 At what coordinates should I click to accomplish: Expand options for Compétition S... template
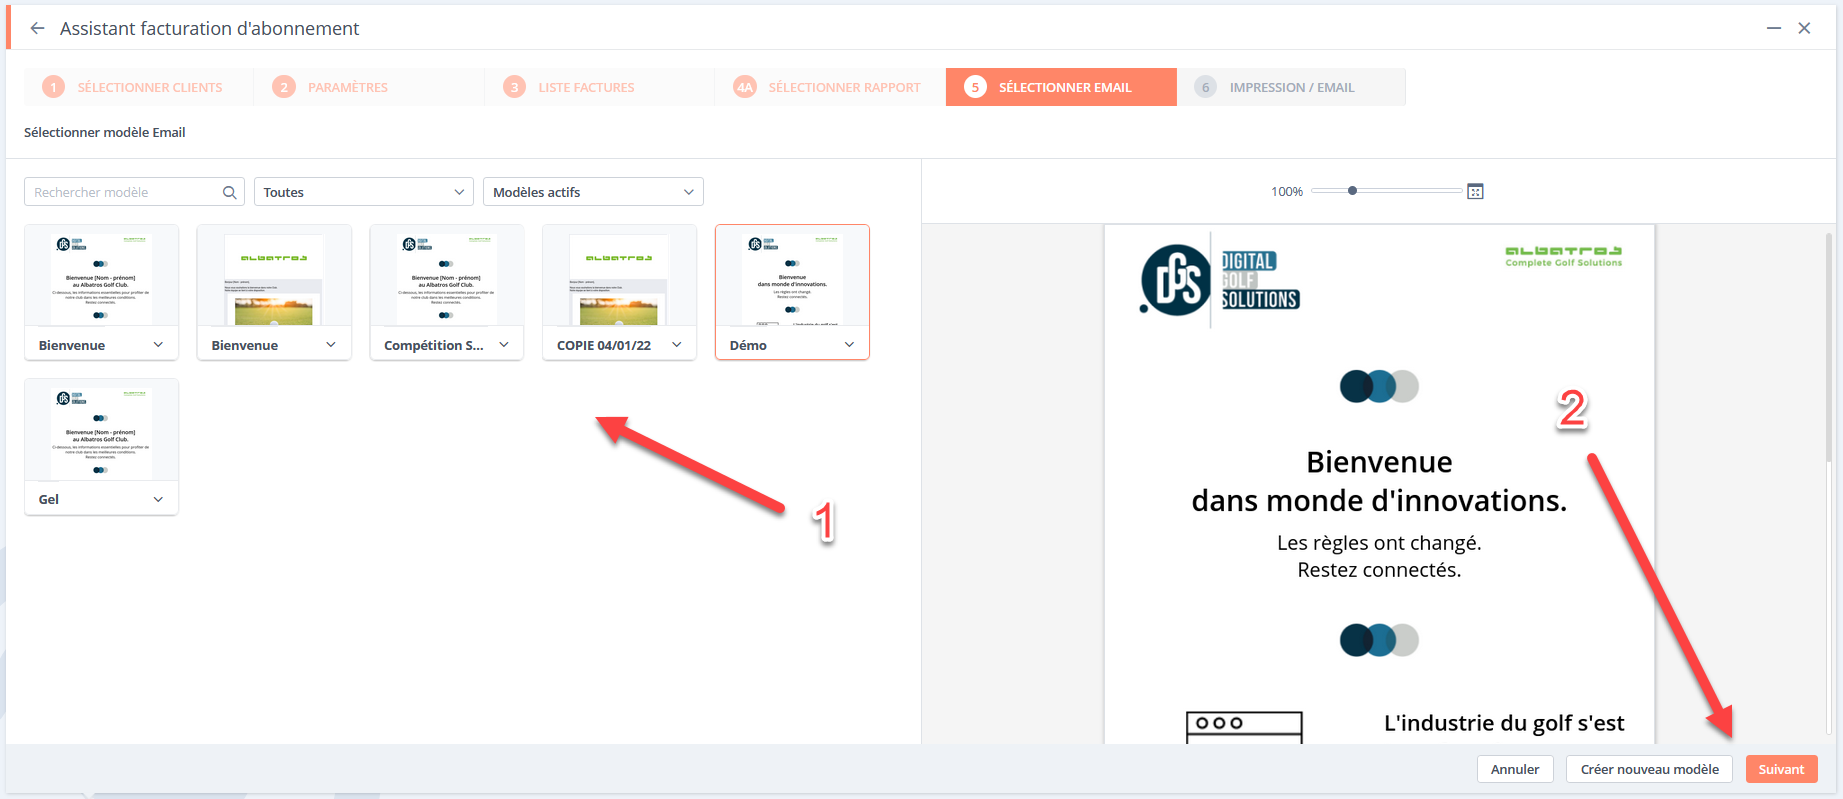tap(504, 345)
